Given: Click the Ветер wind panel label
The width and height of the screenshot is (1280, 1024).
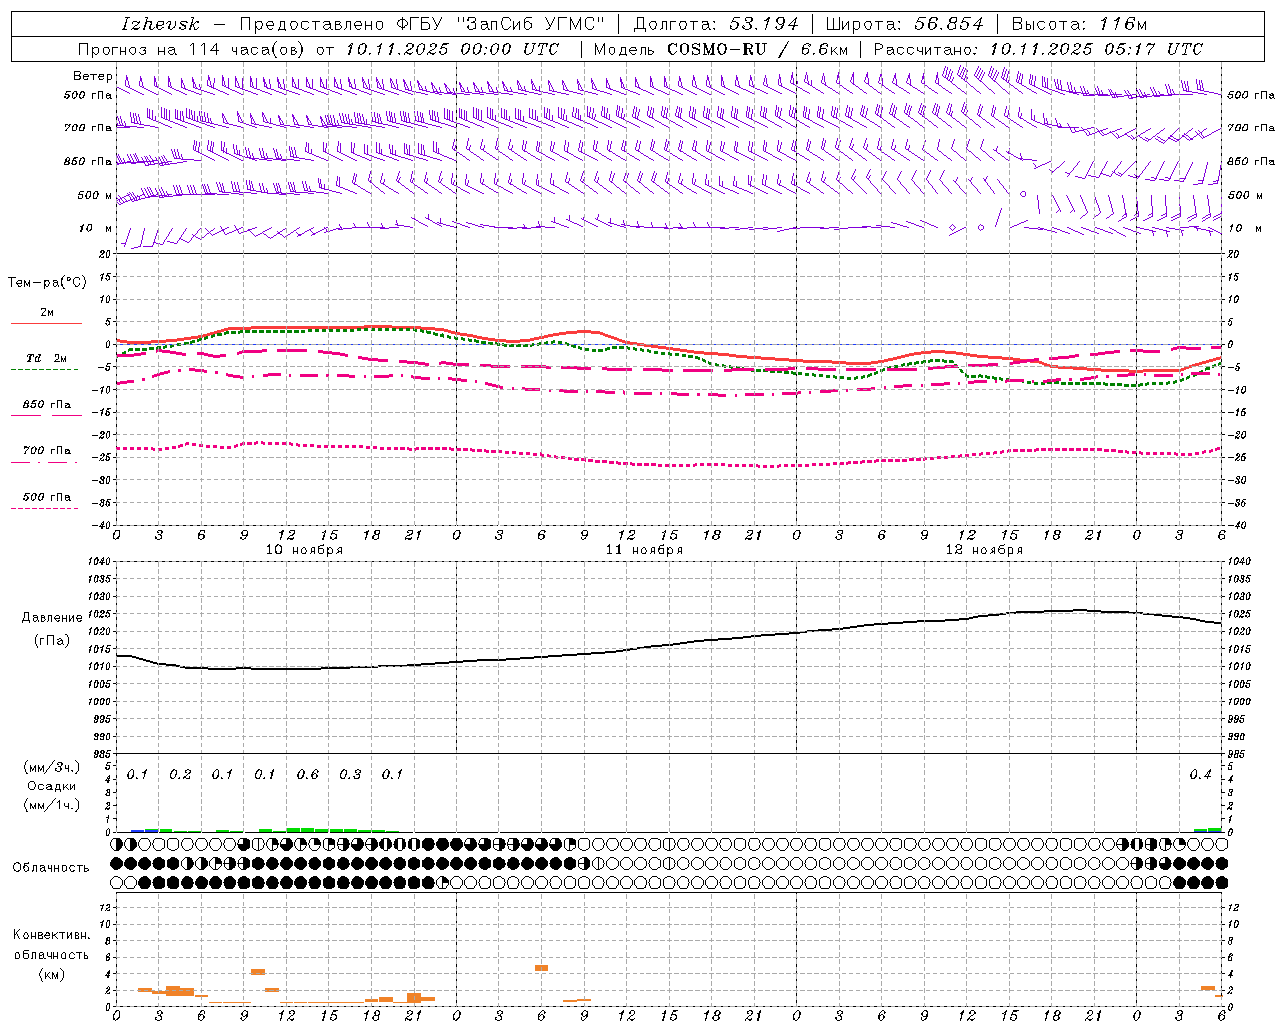Looking at the screenshot, I should tap(92, 76).
